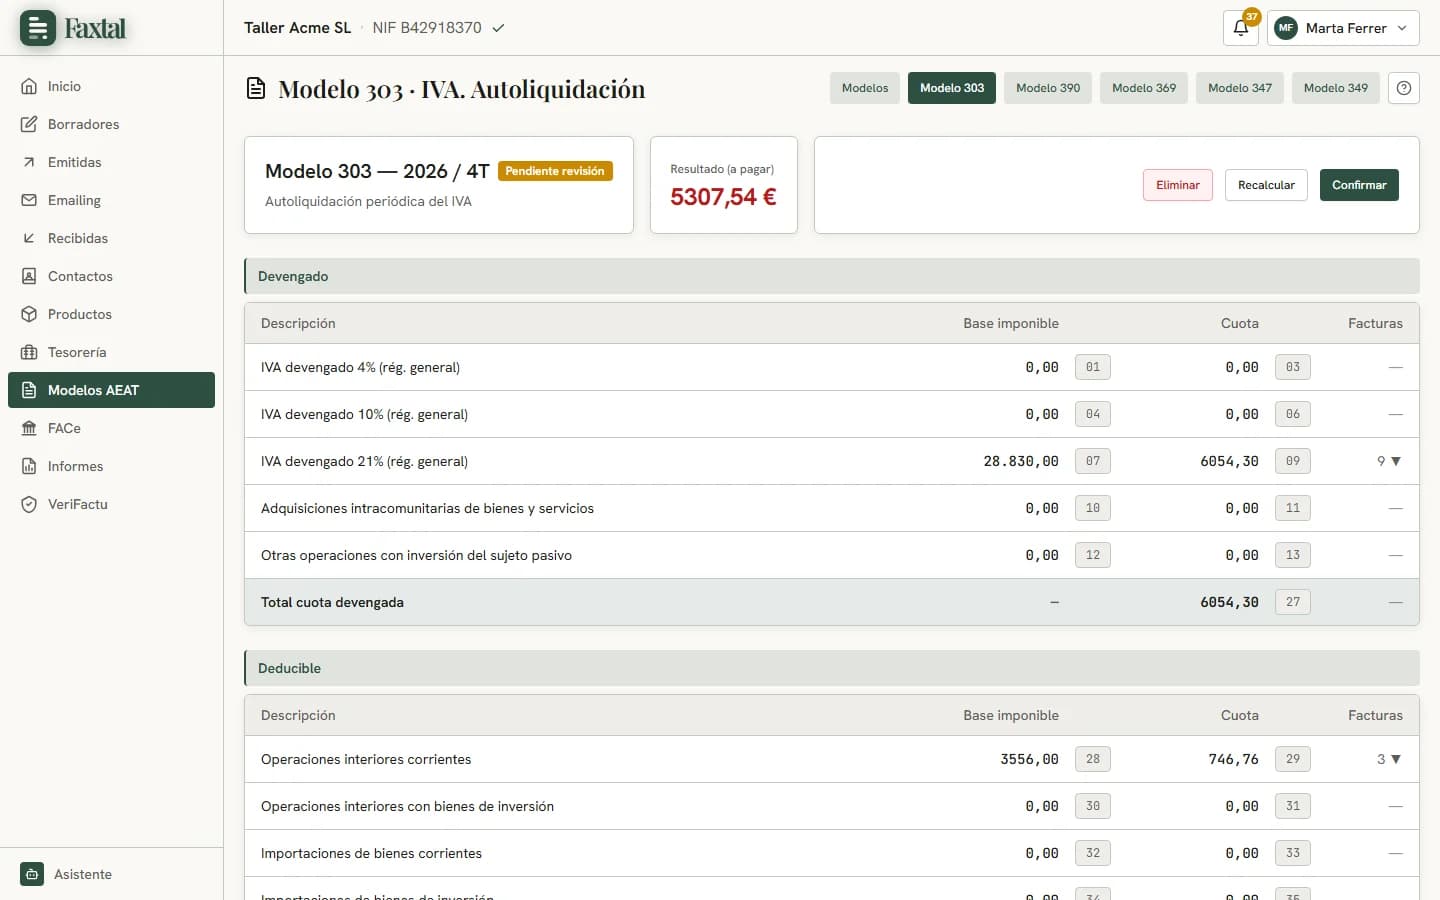The width and height of the screenshot is (1440, 900).
Task: Click the Taller Acme SL company name
Action: (297, 28)
